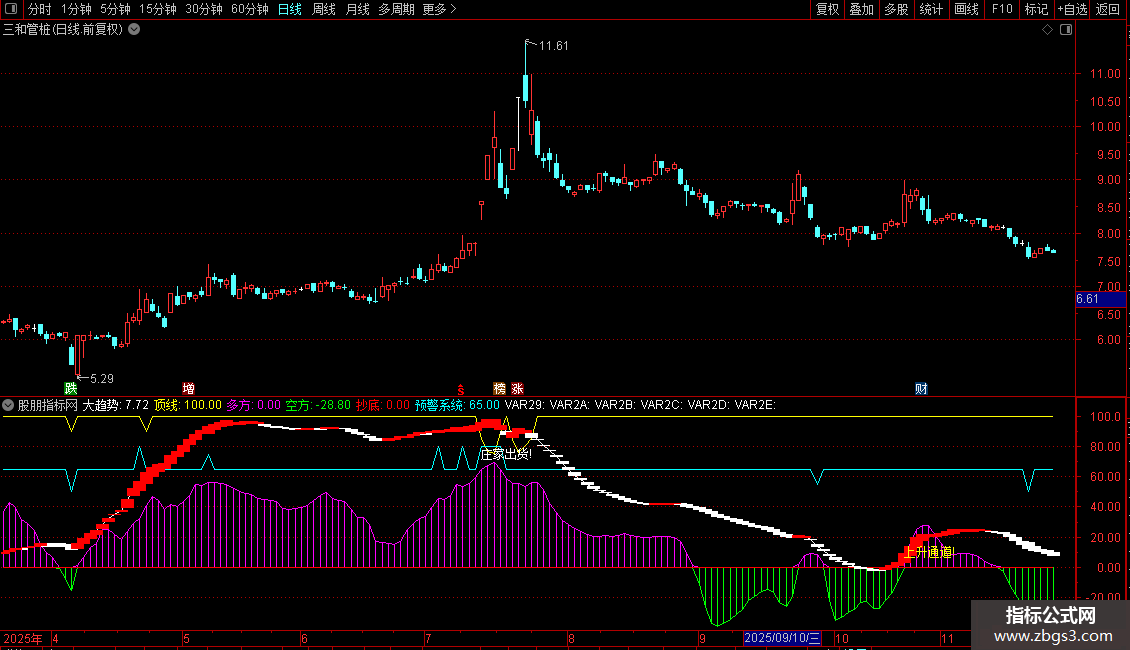Select the 分时 intraday tab
The height and width of the screenshot is (650, 1130).
[x=39, y=9]
